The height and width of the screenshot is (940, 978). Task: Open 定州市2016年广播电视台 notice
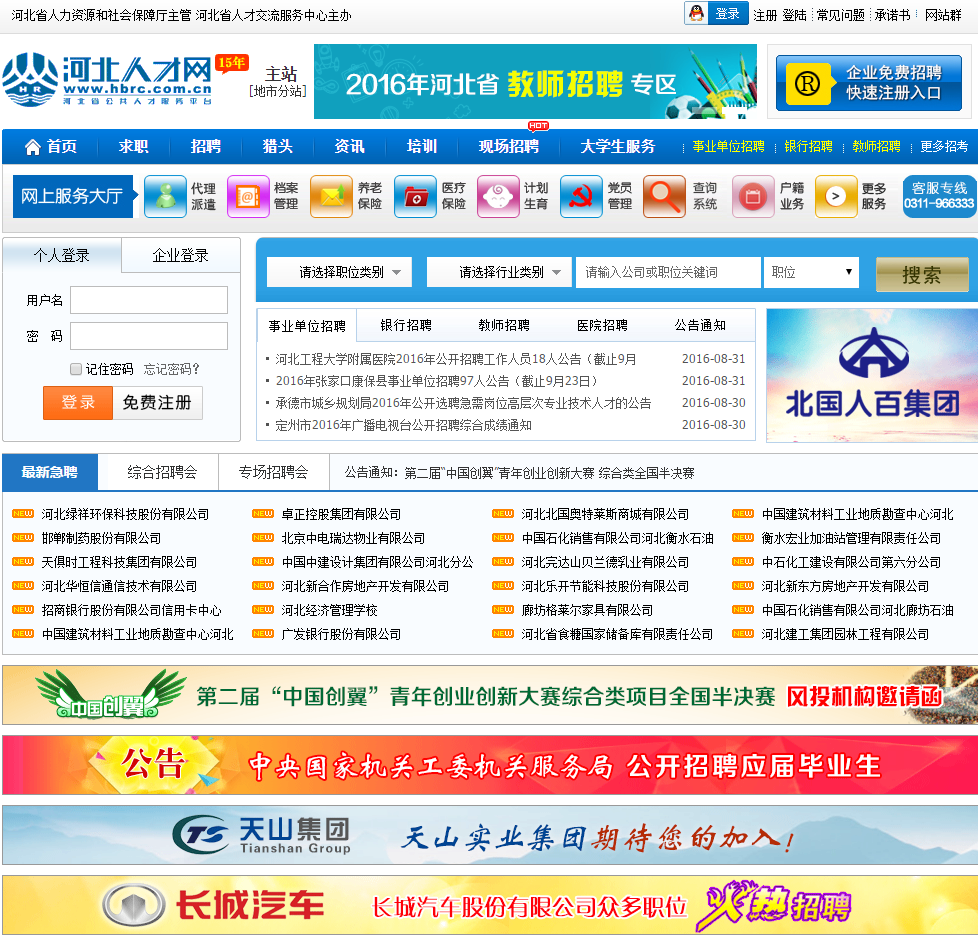[x=404, y=425]
